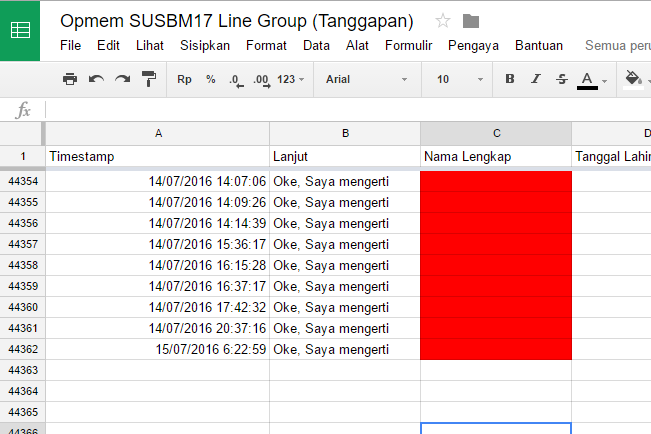Open the Formulir menu
Viewport: 651px width, 434px height.
tap(409, 45)
